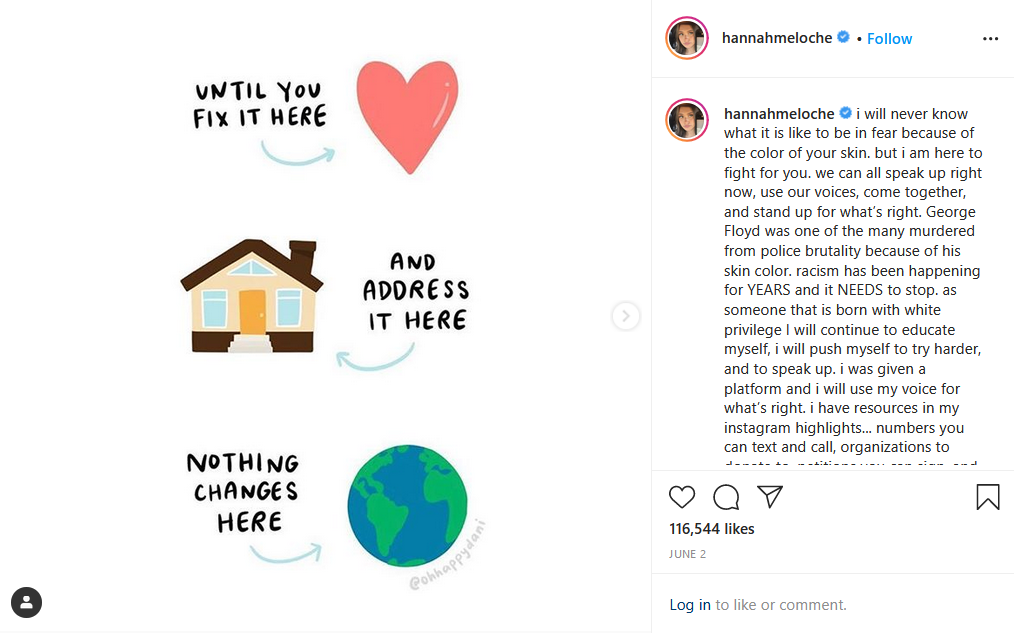Screen dimensions: 1014x633
Task: Go to the next image with the chevron arrow
Action: point(625,316)
